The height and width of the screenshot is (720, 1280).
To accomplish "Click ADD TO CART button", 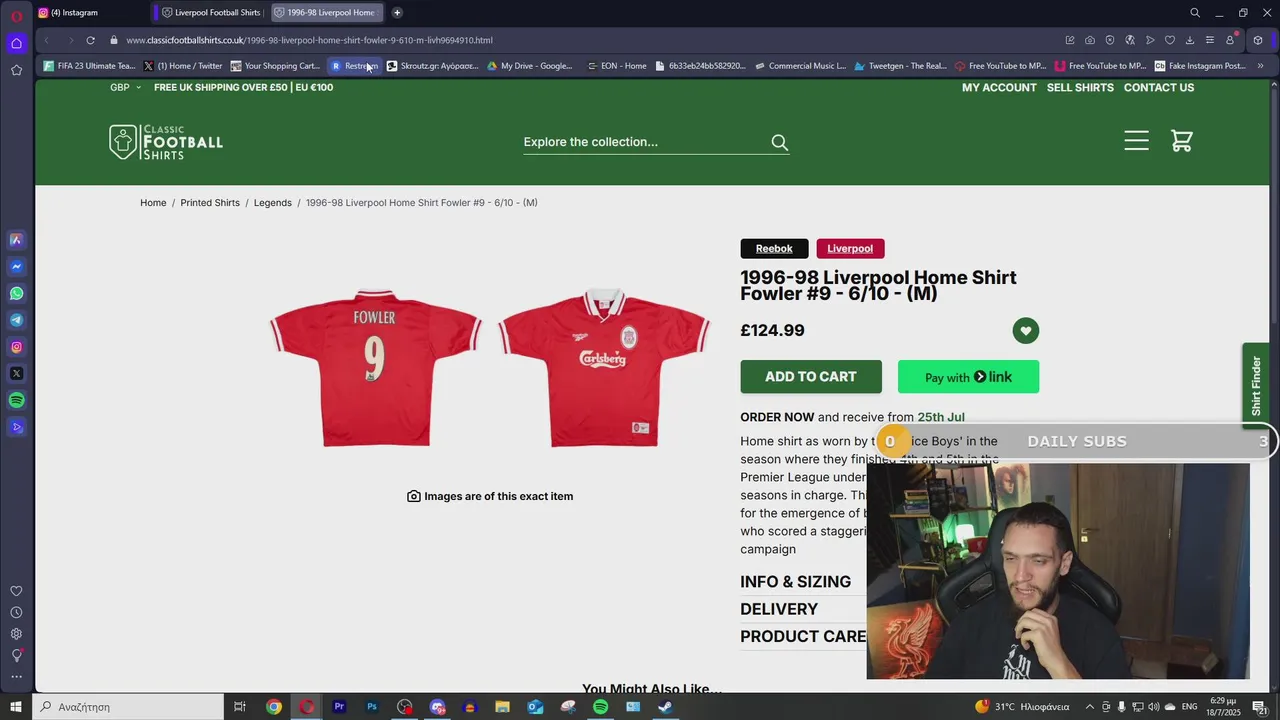I will point(811,377).
